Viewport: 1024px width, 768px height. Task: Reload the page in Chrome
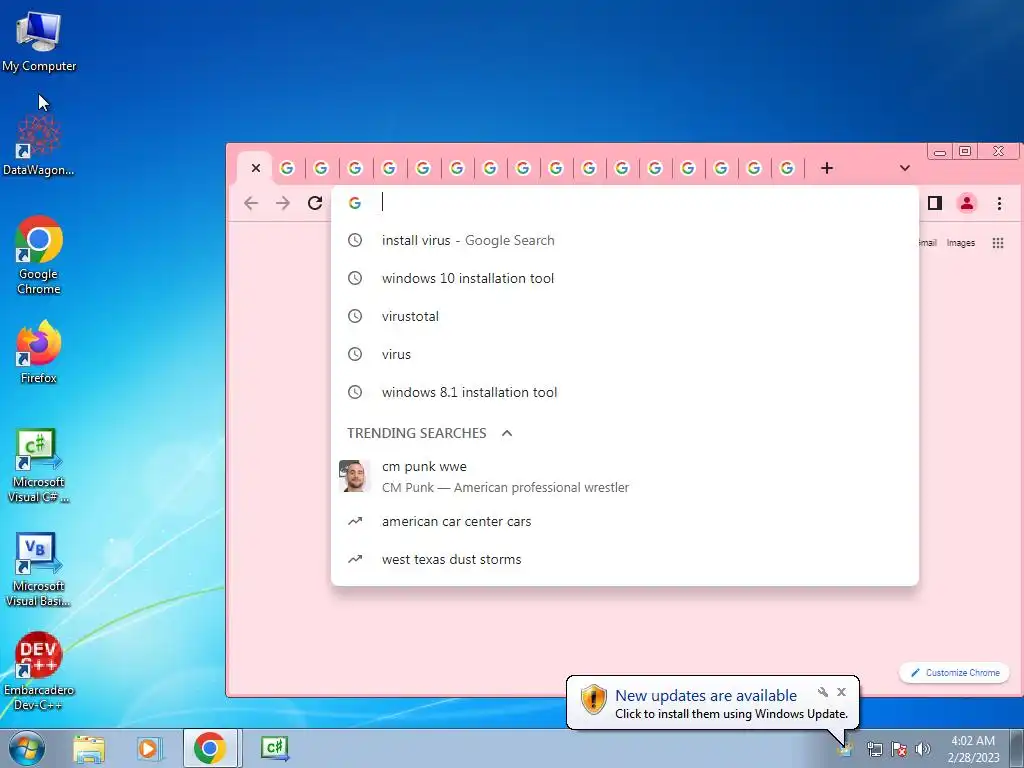315,203
